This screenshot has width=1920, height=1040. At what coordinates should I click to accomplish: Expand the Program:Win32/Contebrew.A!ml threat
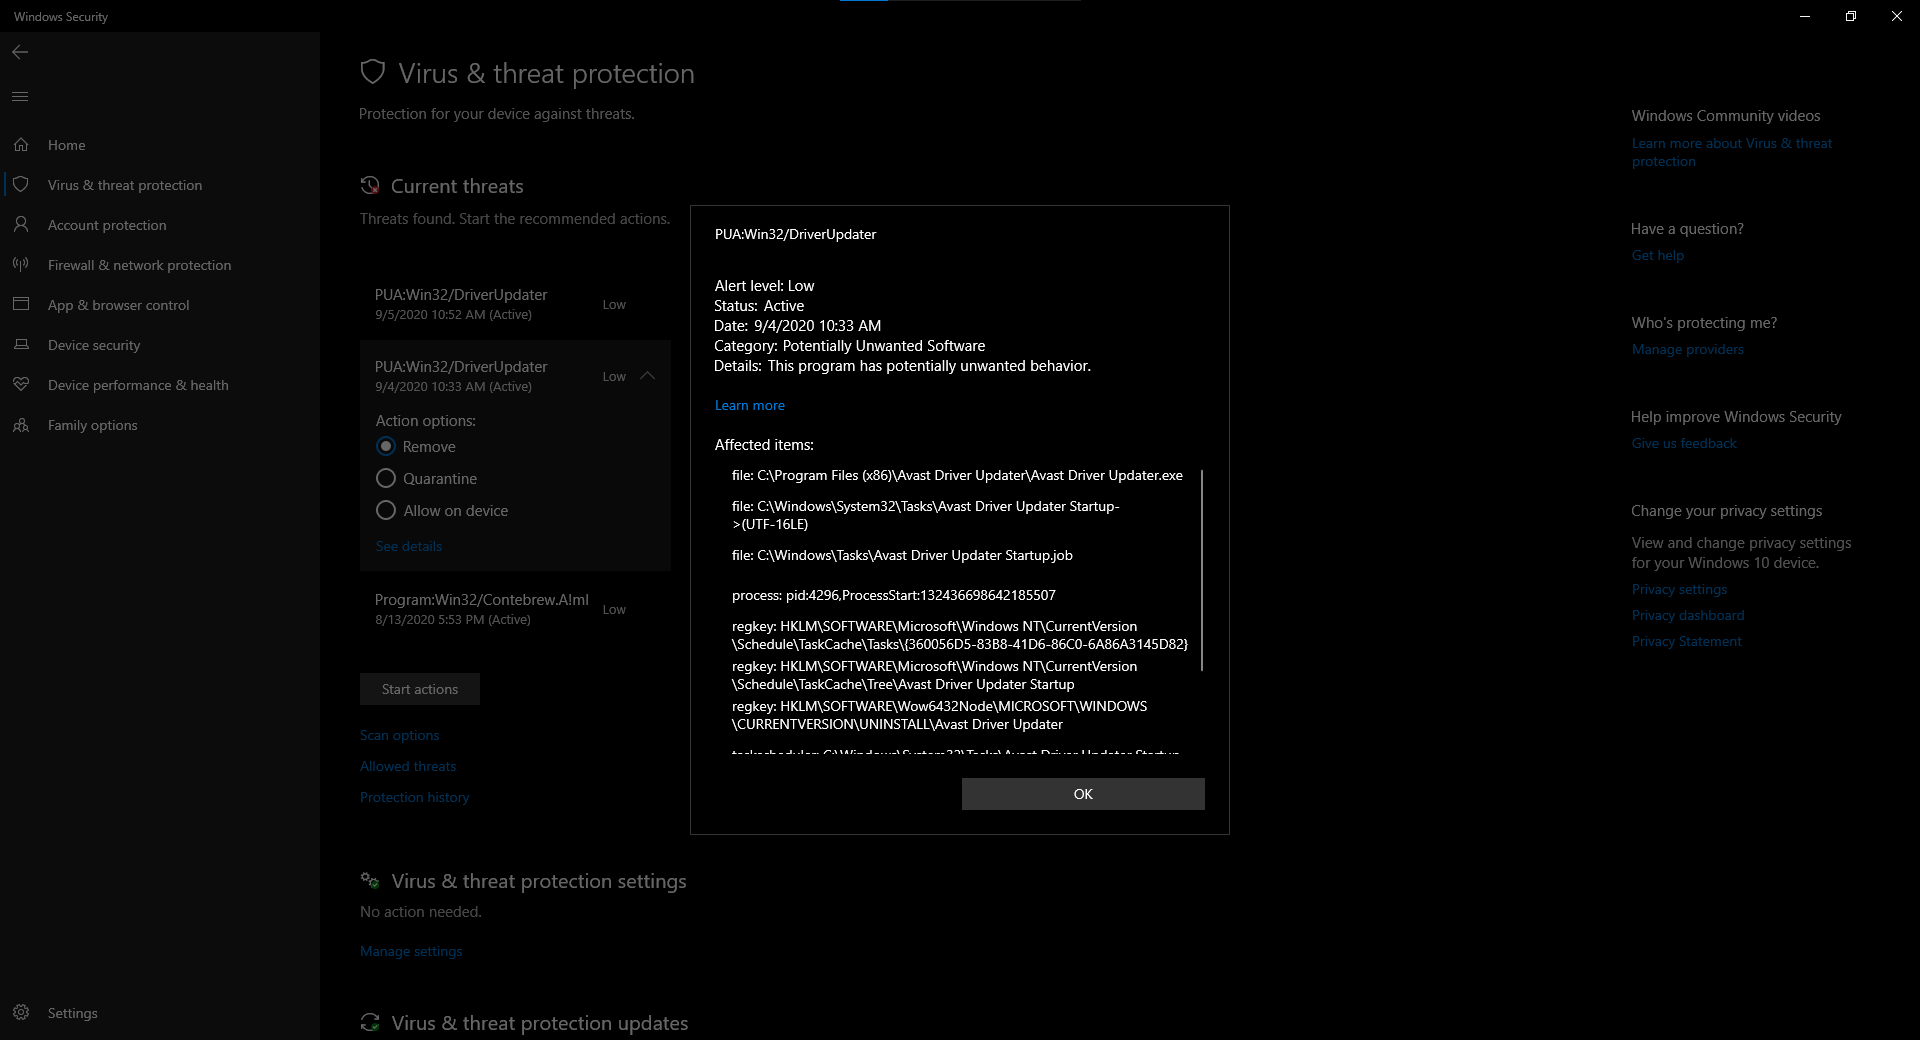click(x=515, y=609)
